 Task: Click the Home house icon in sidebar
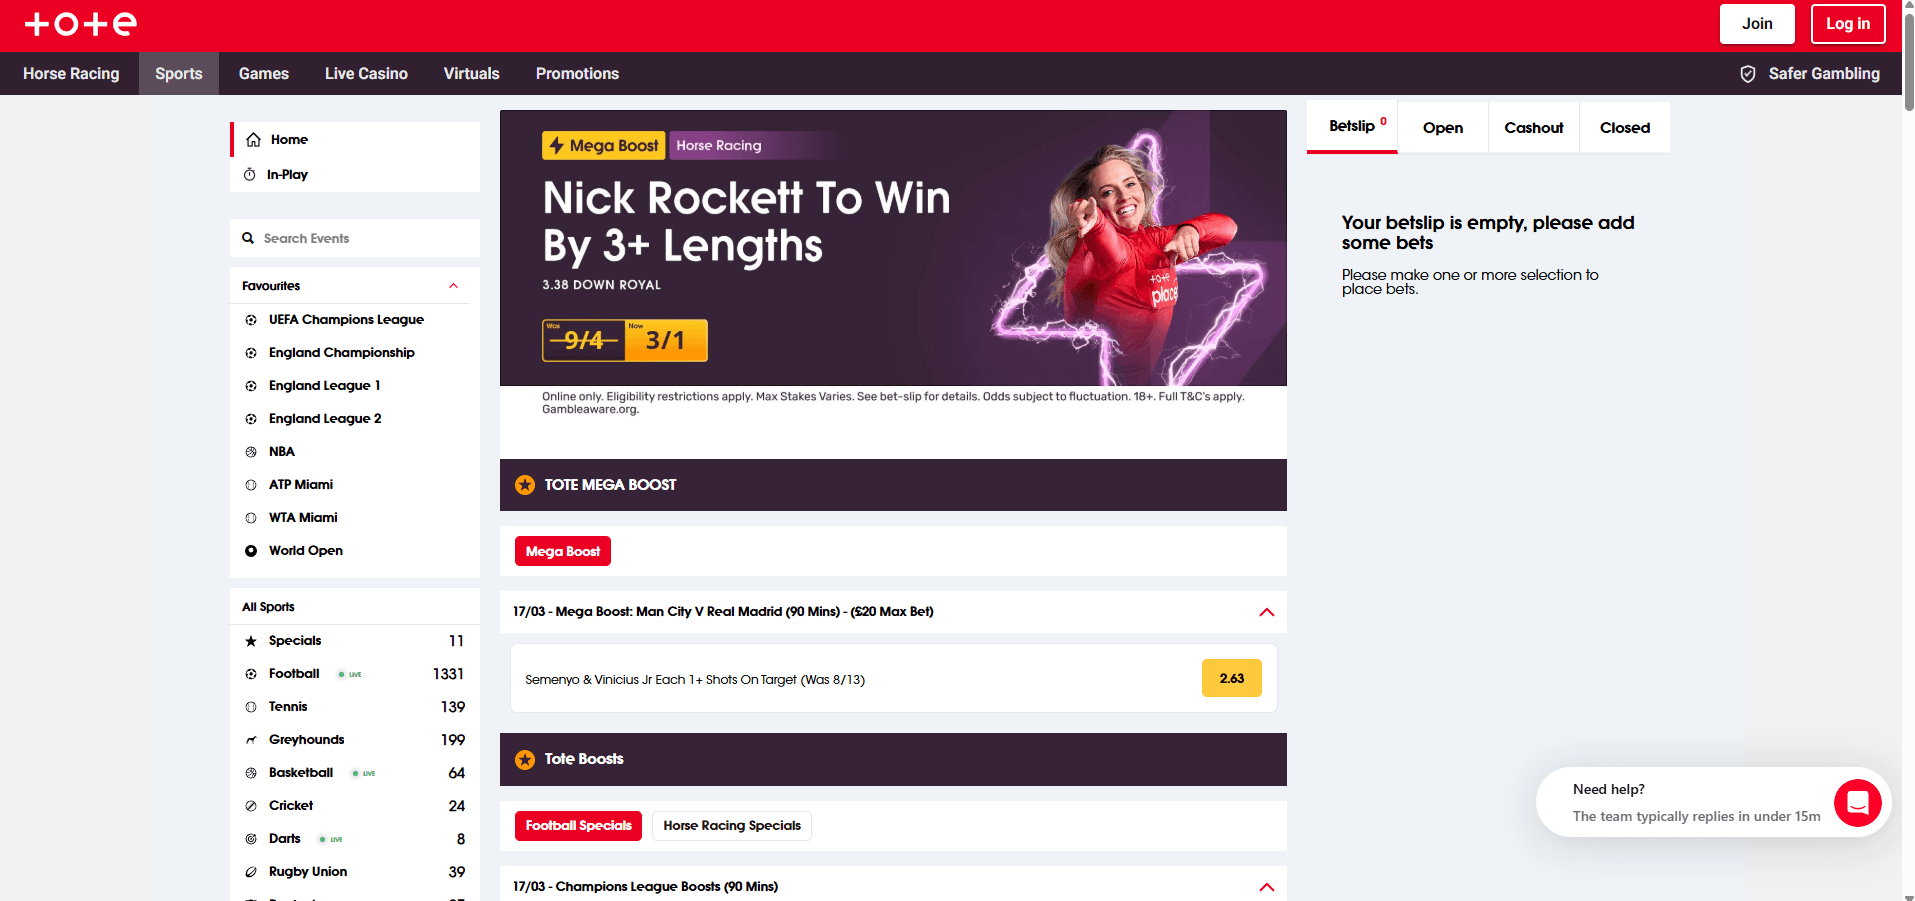click(253, 140)
